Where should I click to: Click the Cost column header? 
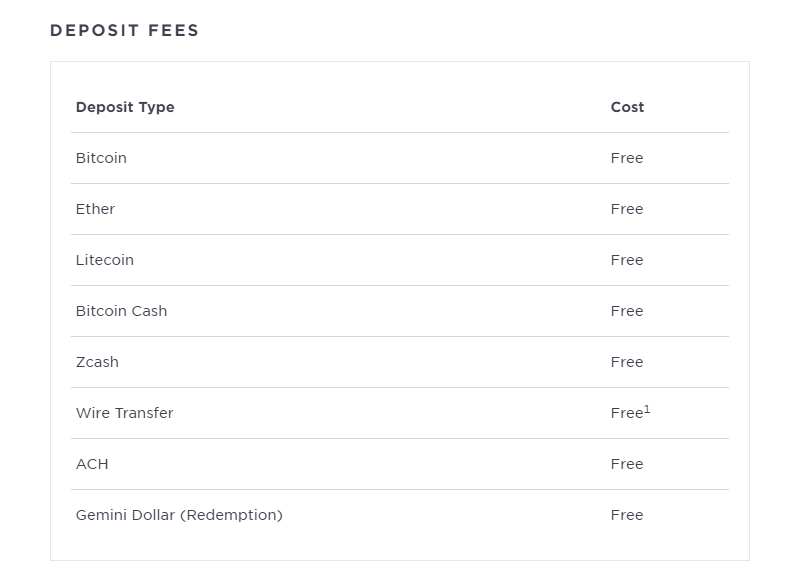(627, 107)
